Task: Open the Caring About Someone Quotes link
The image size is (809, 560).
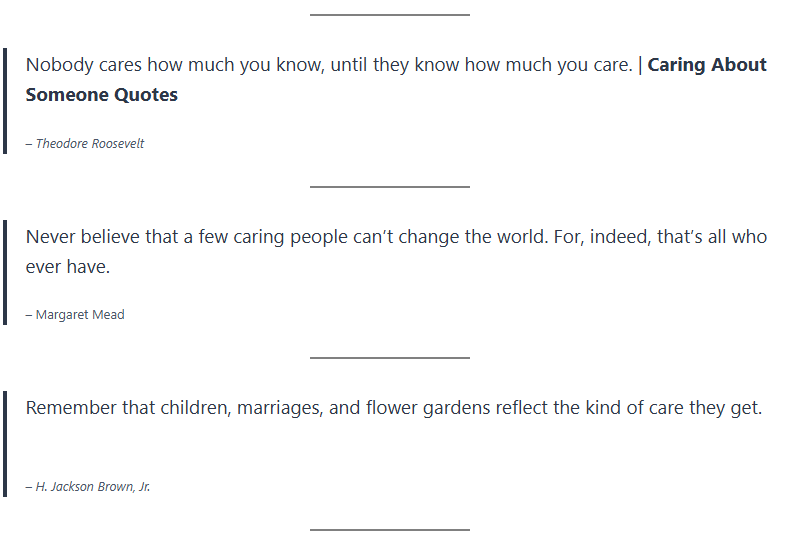Action: point(707,65)
